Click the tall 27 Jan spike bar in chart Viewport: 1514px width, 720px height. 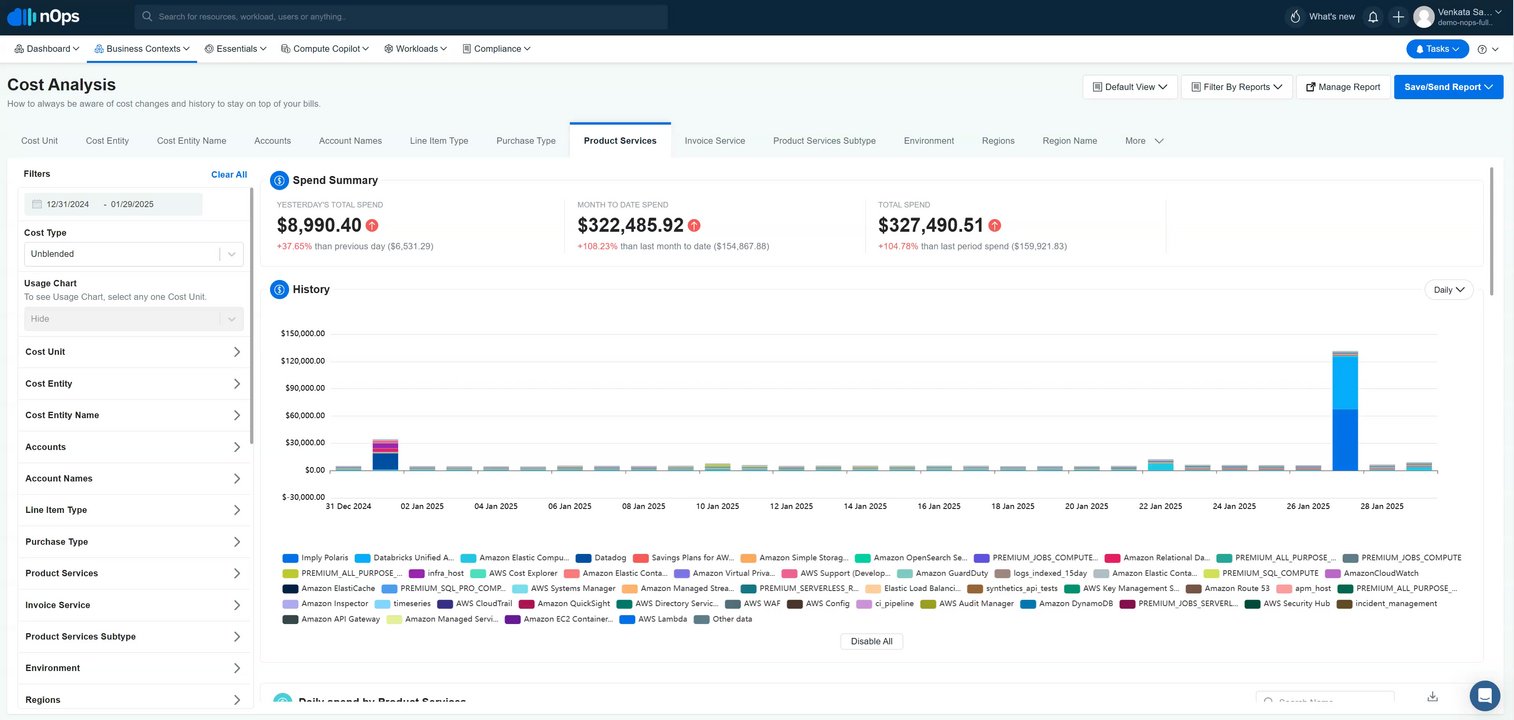1345,411
